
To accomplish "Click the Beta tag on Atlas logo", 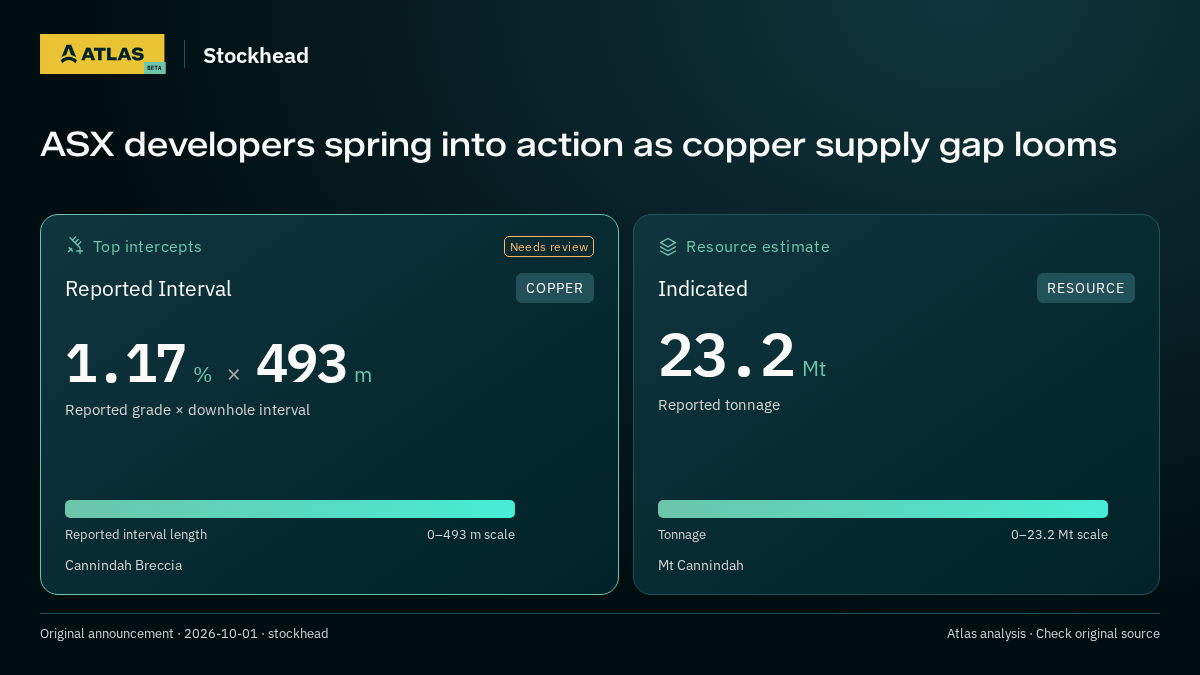I will coord(154,68).
